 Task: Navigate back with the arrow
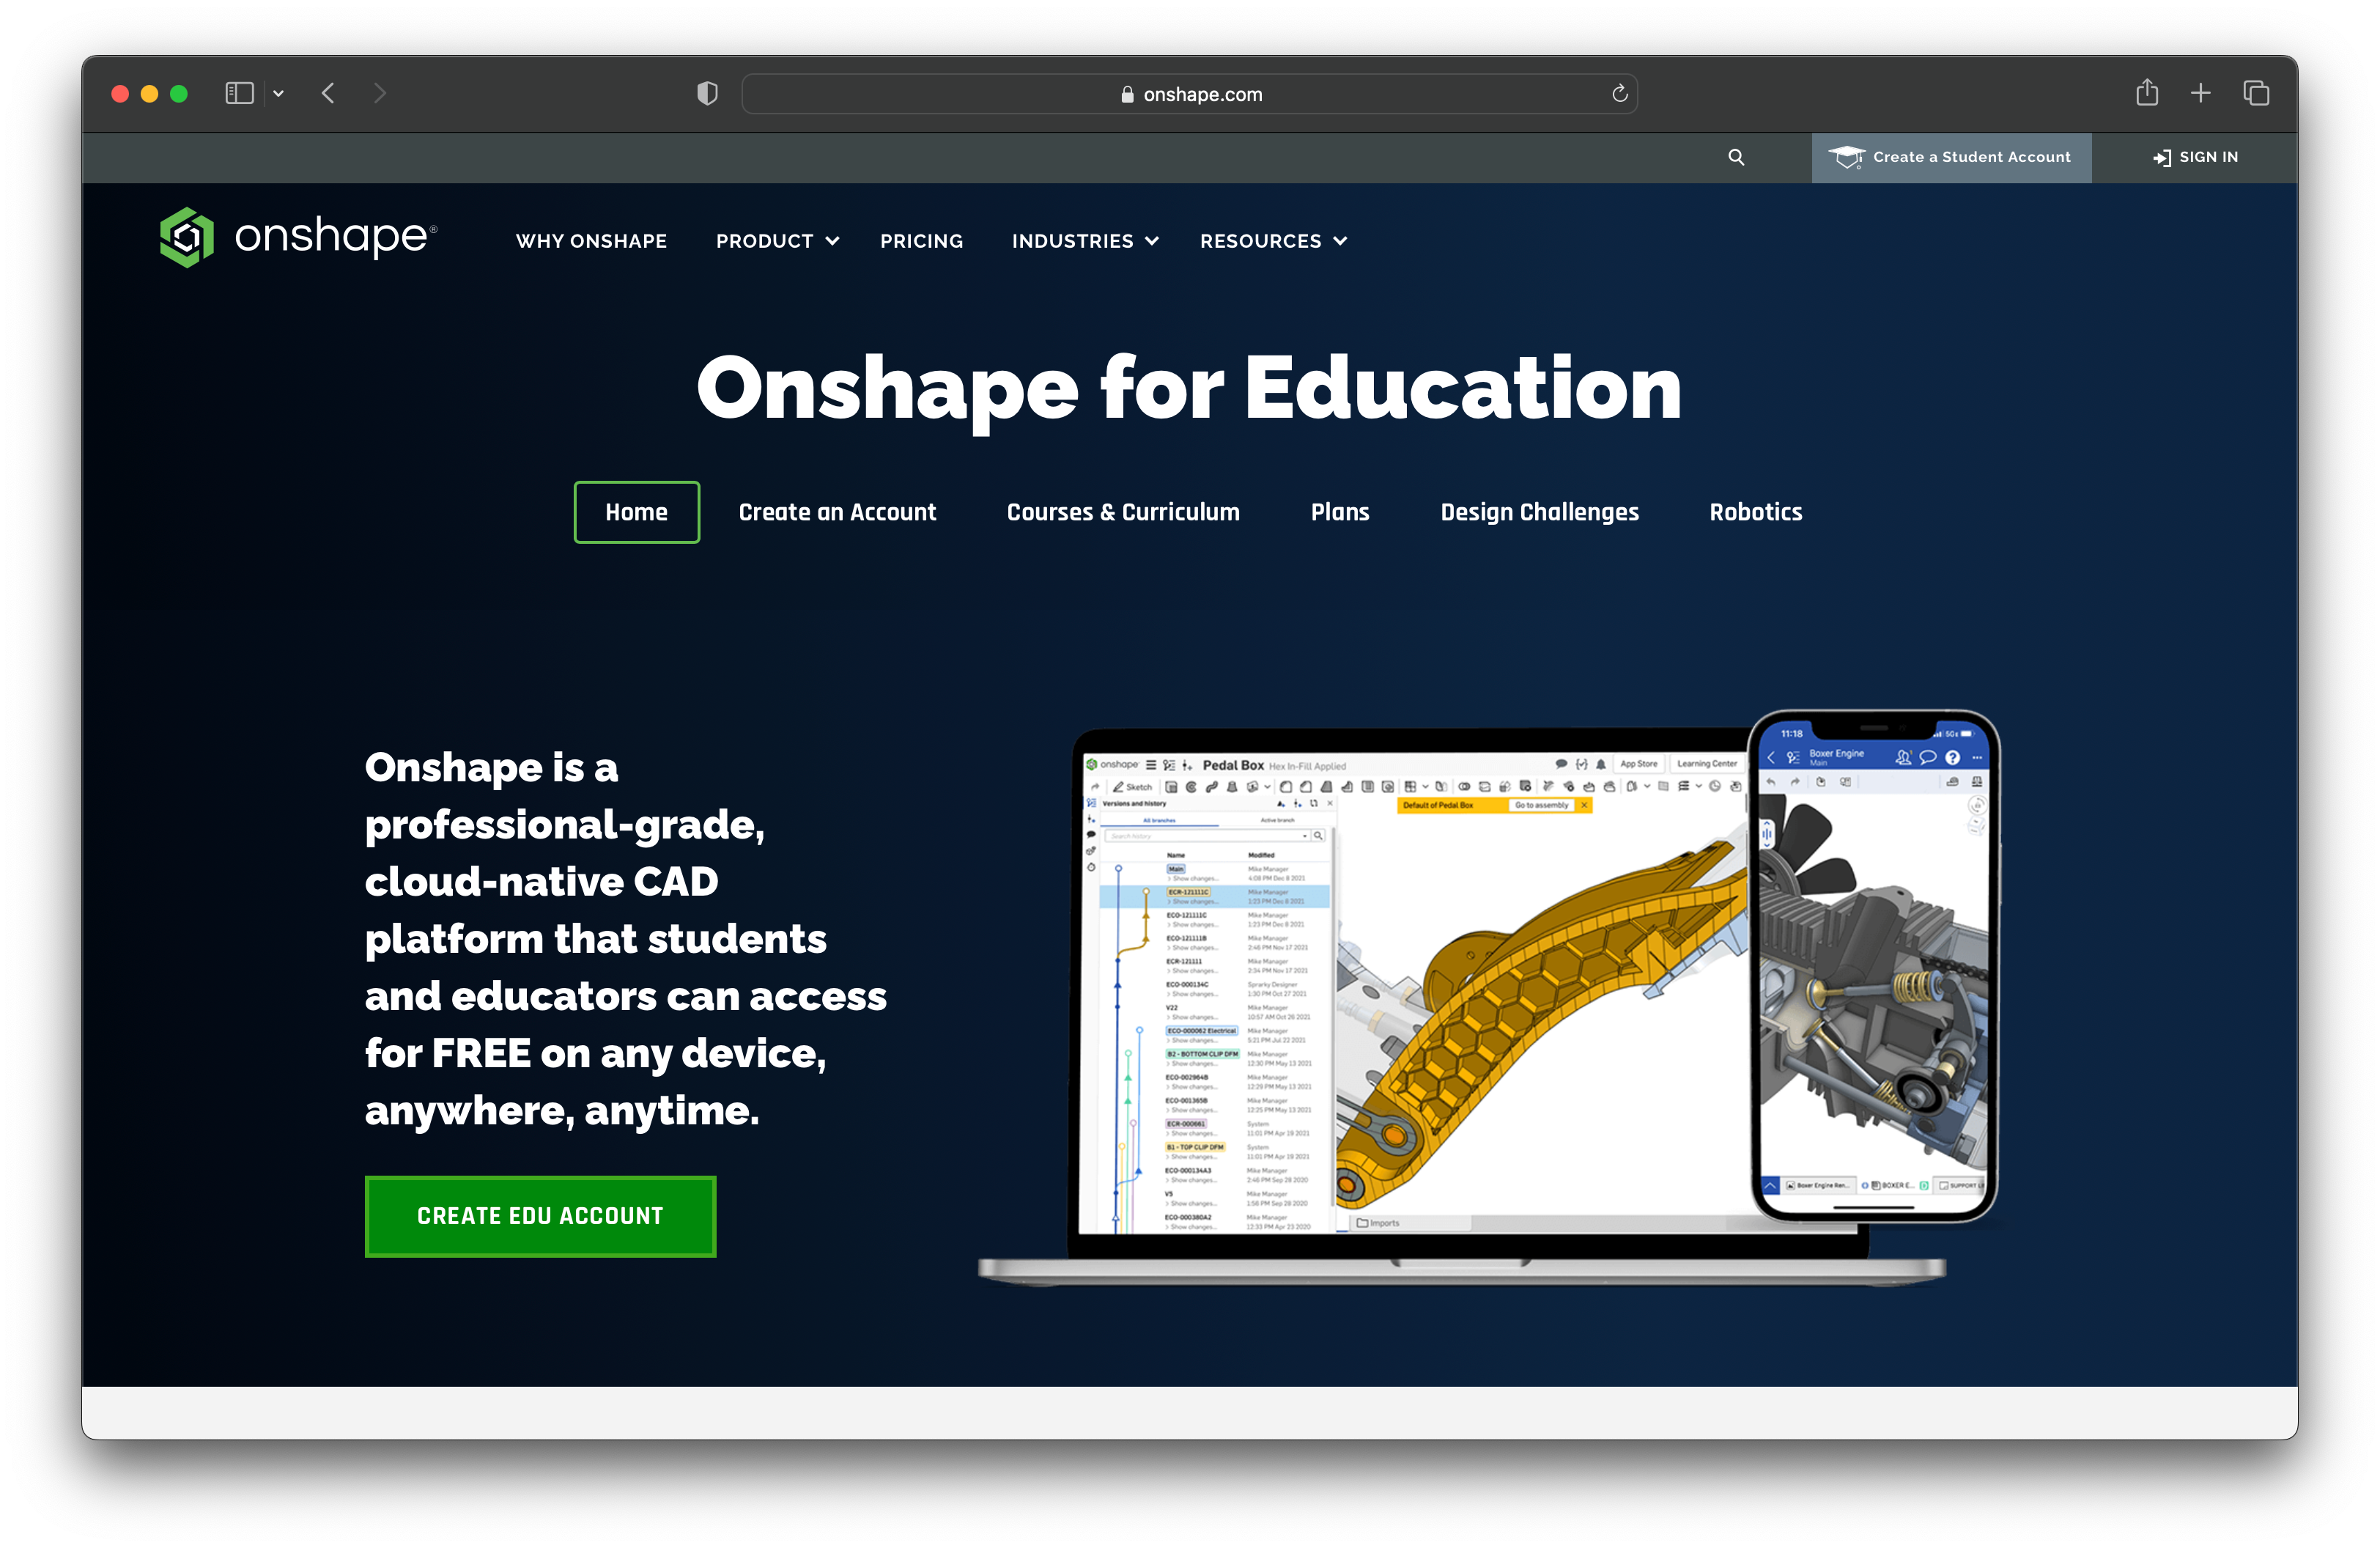(x=328, y=93)
